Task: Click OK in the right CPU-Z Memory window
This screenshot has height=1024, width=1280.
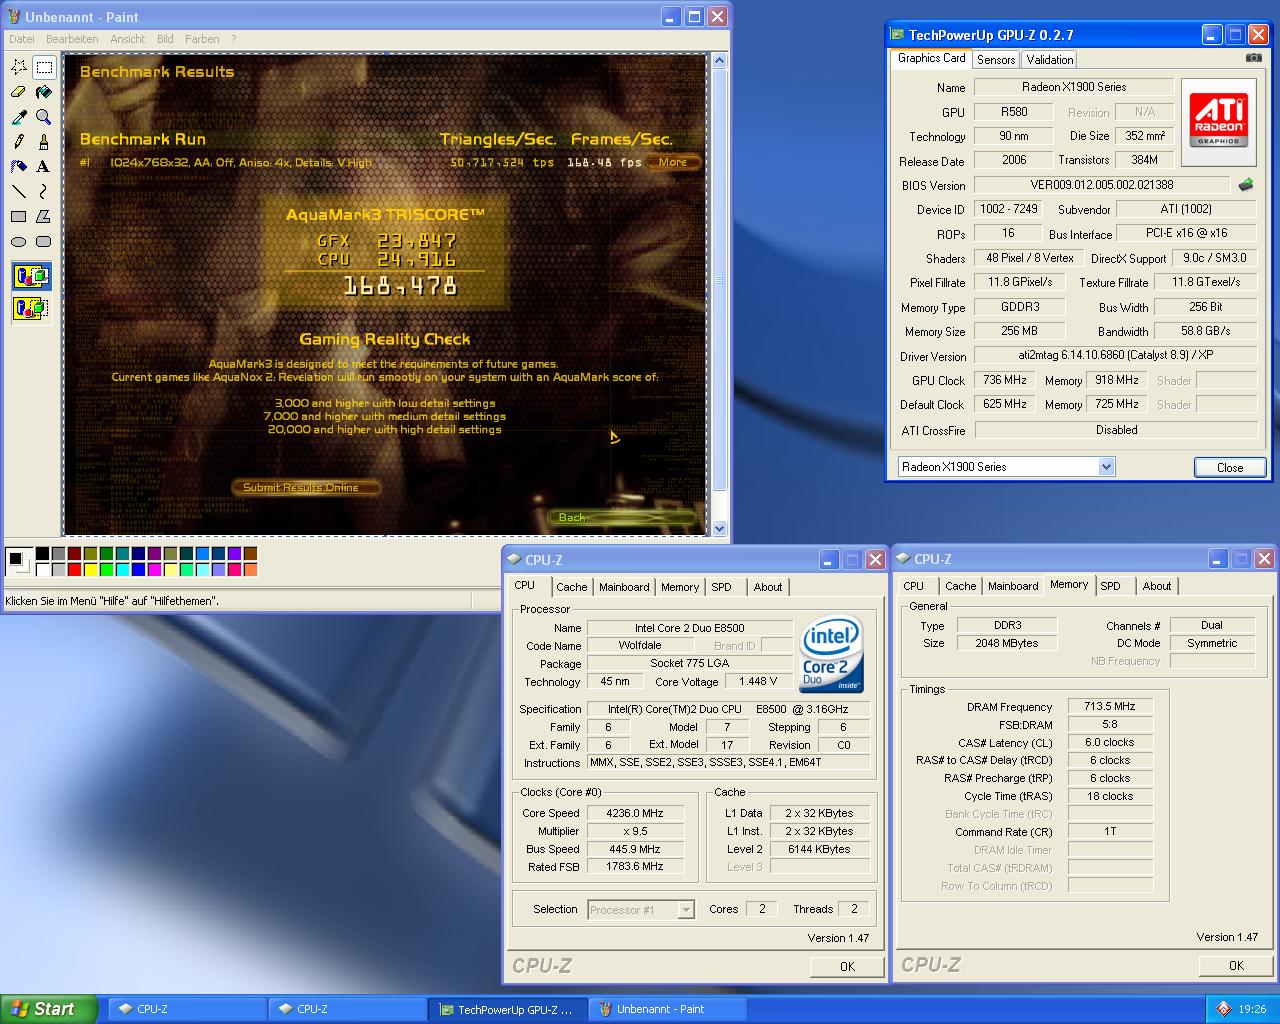Action: click(x=1236, y=965)
